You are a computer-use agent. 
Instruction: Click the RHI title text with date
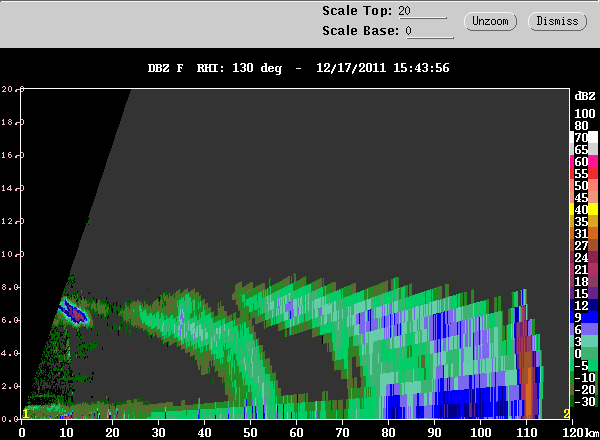[298, 68]
